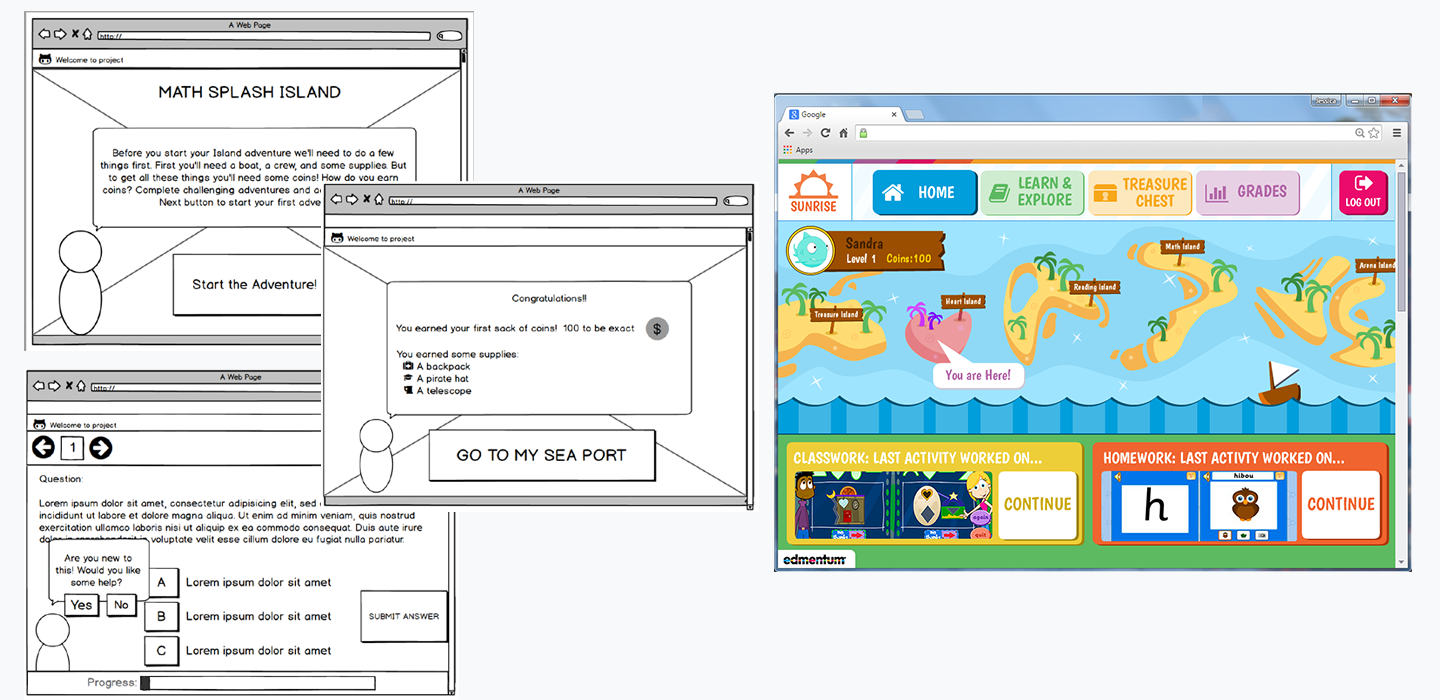This screenshot has height=700, width=1440.
Task: Click the Log Out icon button
Action: click(x=1363, y=192)
